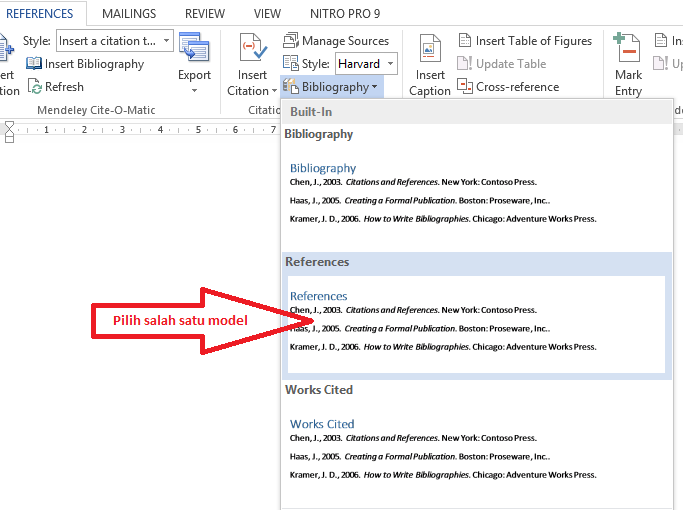Click the Mendeley Export icon
The height and width of the screenshot is (510, 683).
[x=194, y=50]
